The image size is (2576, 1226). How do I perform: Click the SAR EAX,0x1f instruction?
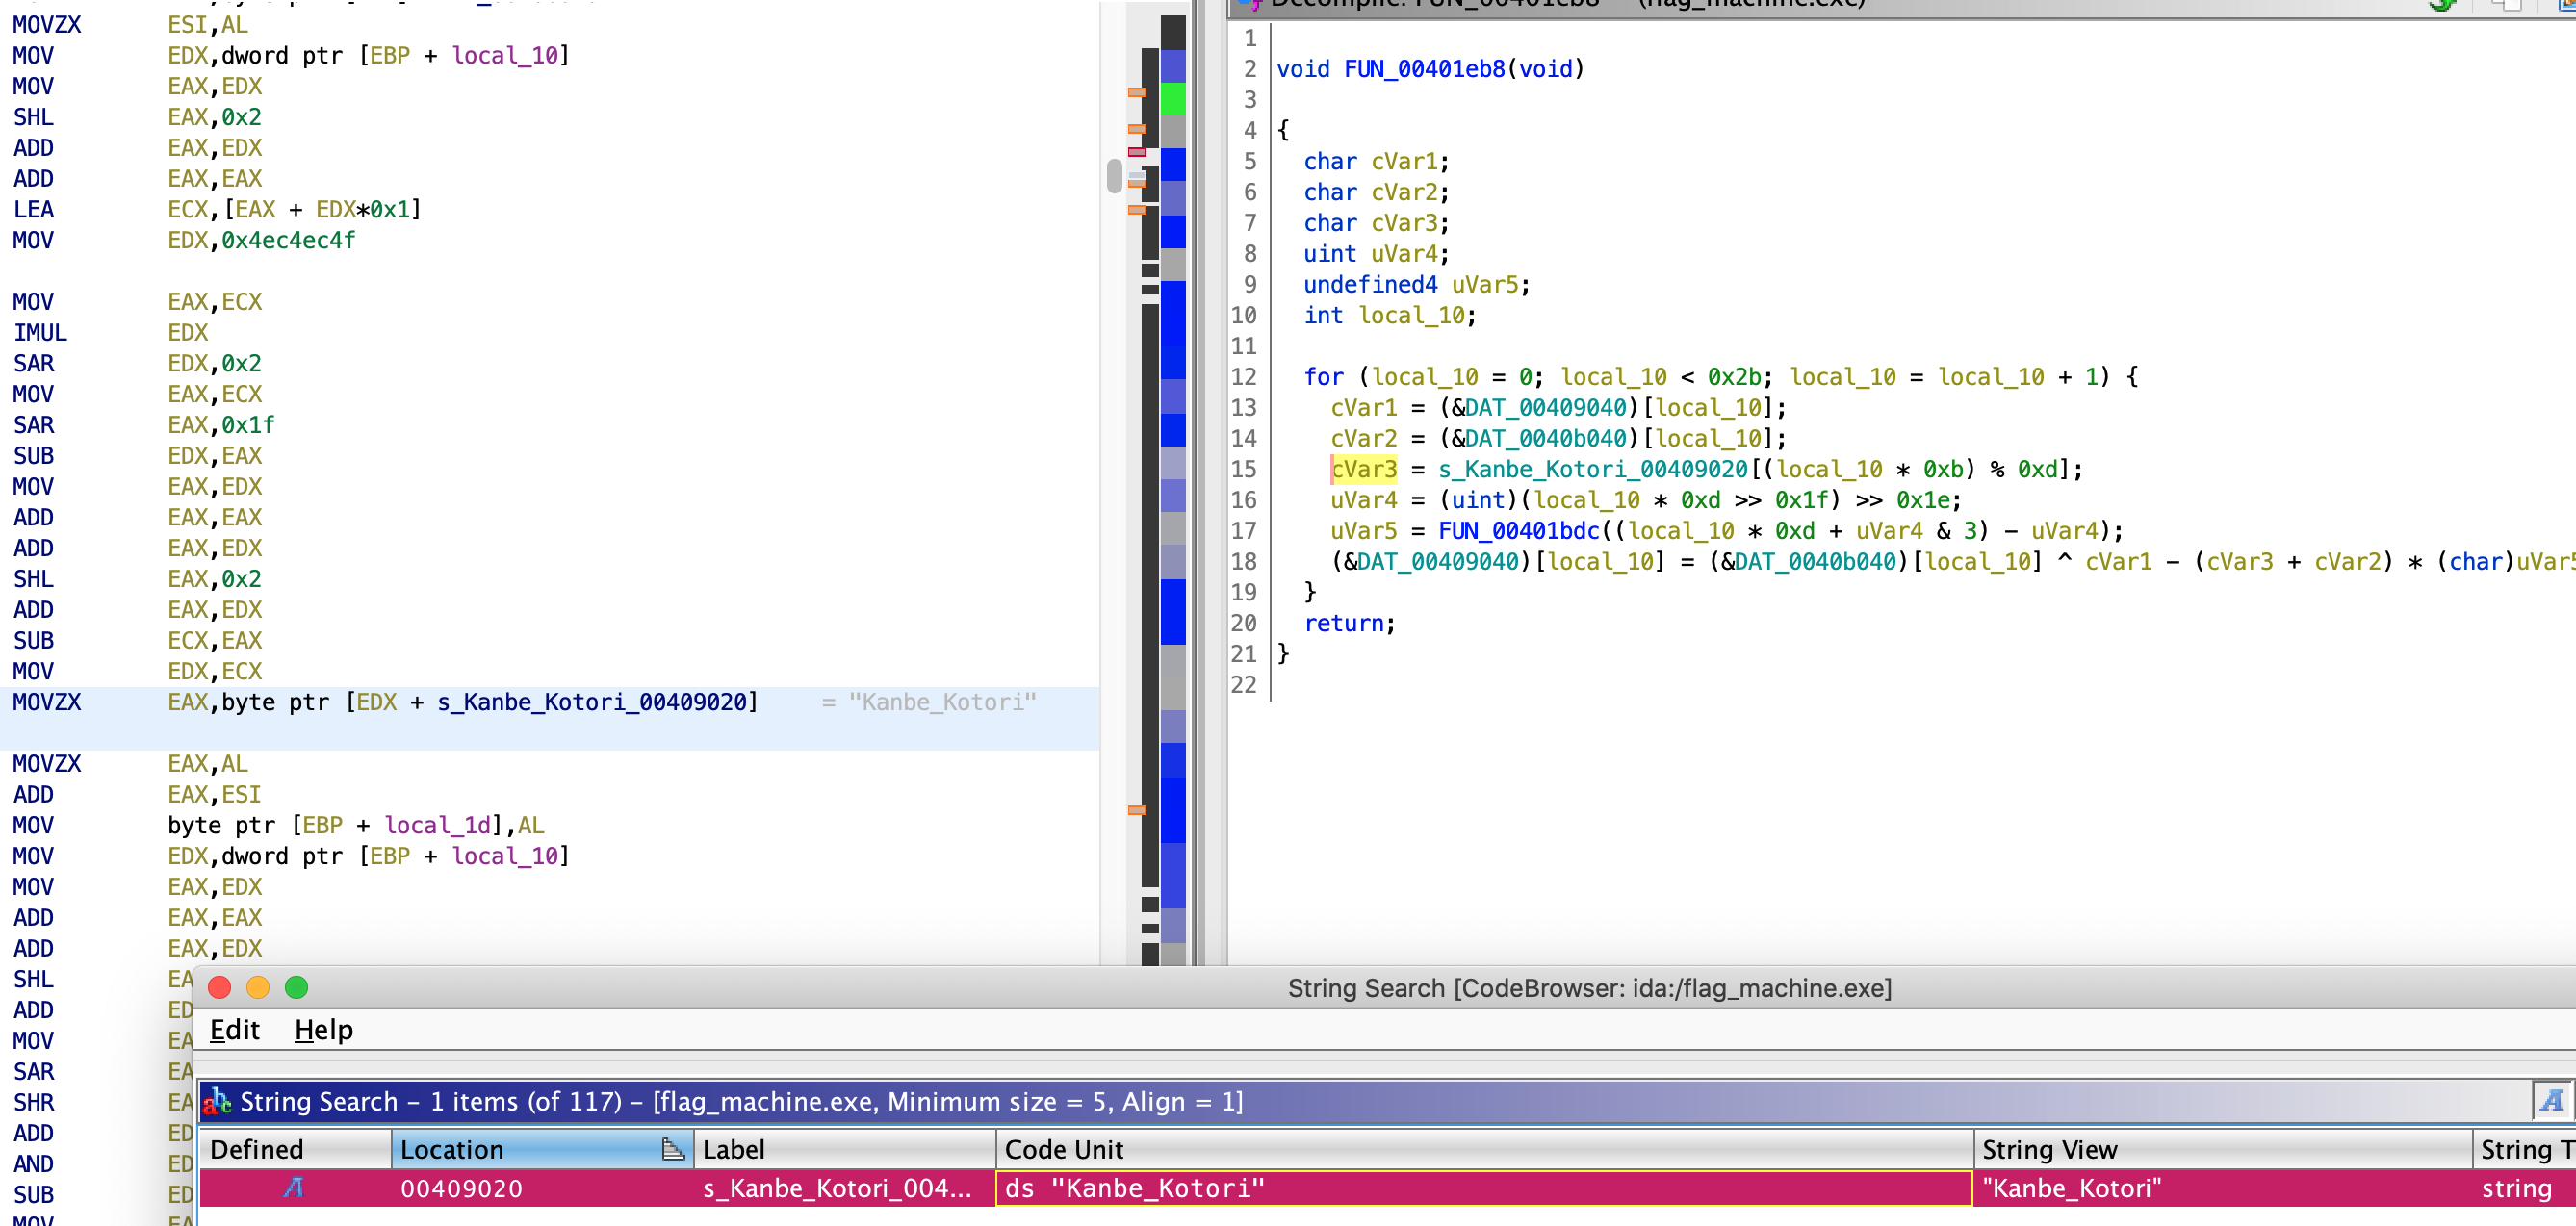(x=143, y=425)
